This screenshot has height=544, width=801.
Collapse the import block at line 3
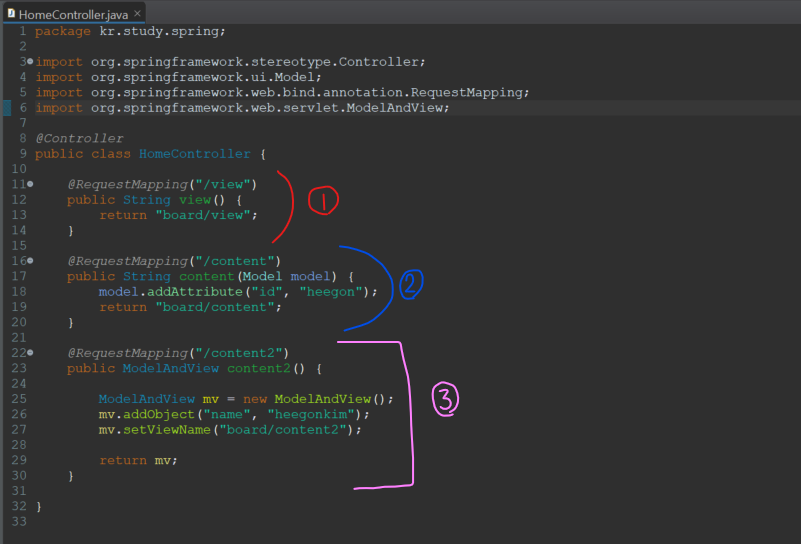pyautogui.click(x=30, y=61)
